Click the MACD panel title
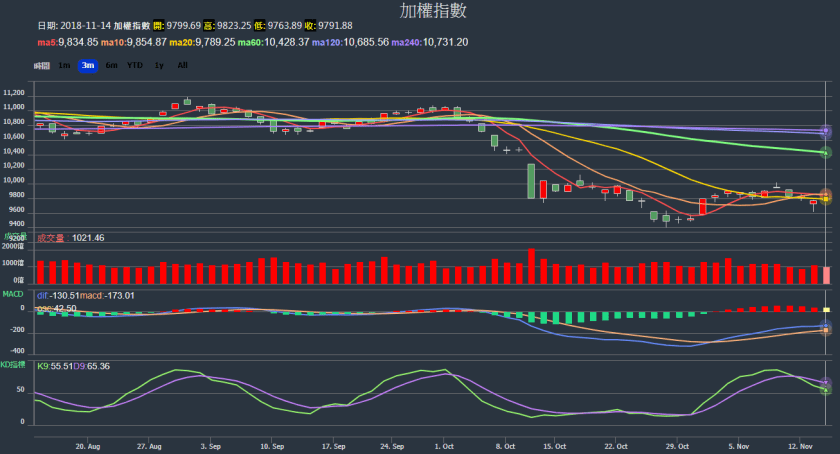 (12, 294)
